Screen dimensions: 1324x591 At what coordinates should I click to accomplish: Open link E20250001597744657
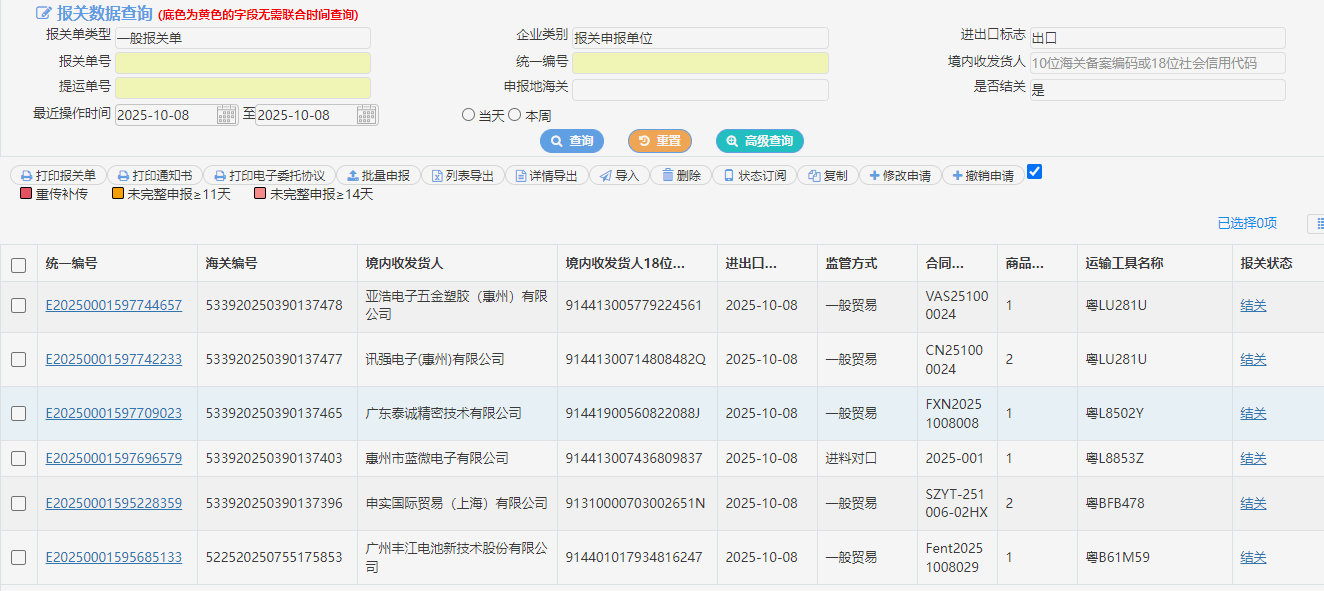(x=114, y=306)
